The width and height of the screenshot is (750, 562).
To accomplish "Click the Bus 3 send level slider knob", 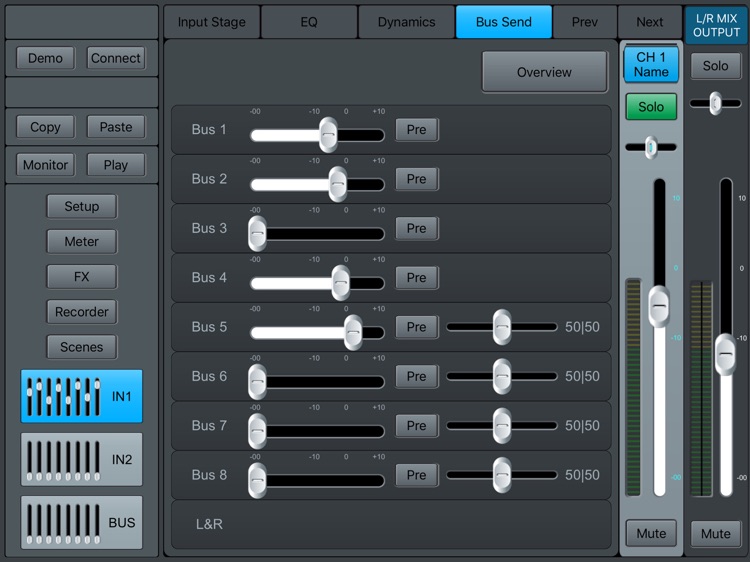I will coord(257,233).
